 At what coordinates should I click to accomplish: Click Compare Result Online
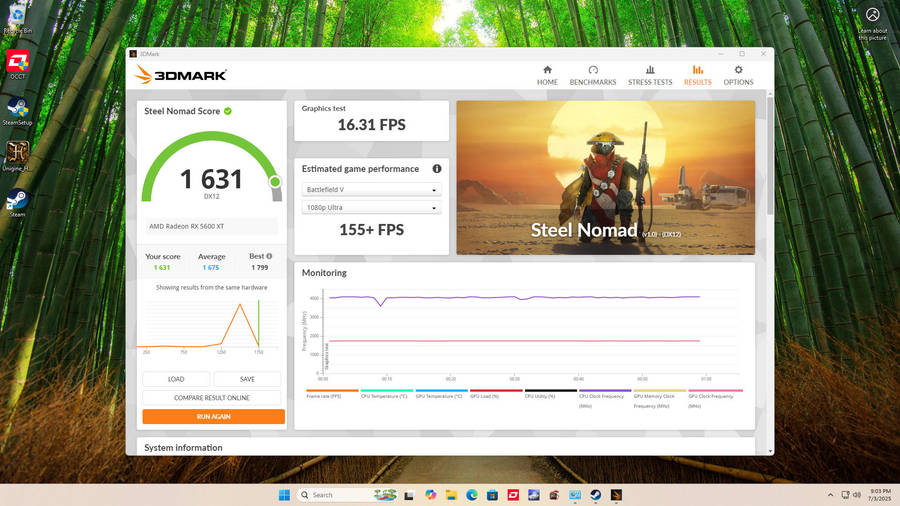click(x=213, y=398)
